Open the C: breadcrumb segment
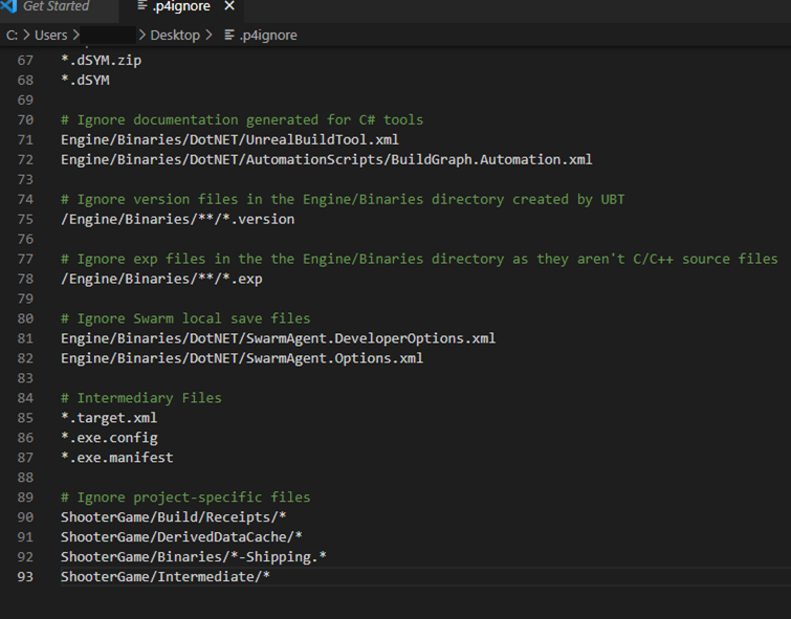The height and width of the screenshot is (619, 791). (x=12, y=35)
